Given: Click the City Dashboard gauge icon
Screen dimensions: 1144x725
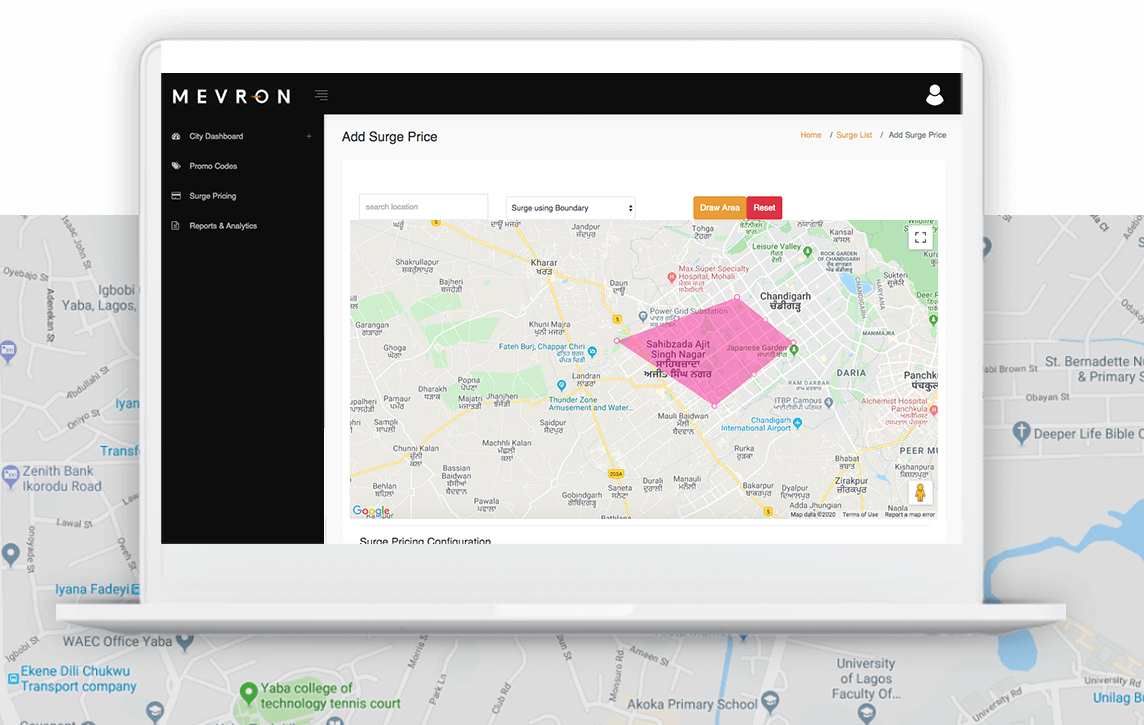Looking at the screenshot, I should 176,136.
